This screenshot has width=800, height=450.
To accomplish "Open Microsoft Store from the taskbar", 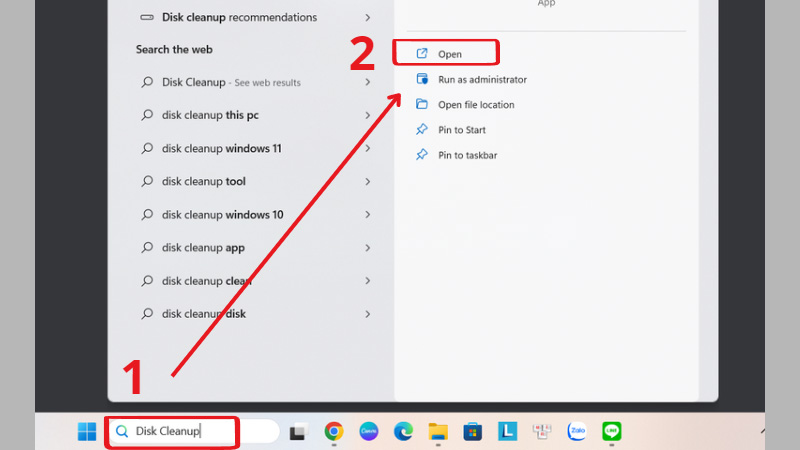I will point(472,431).
